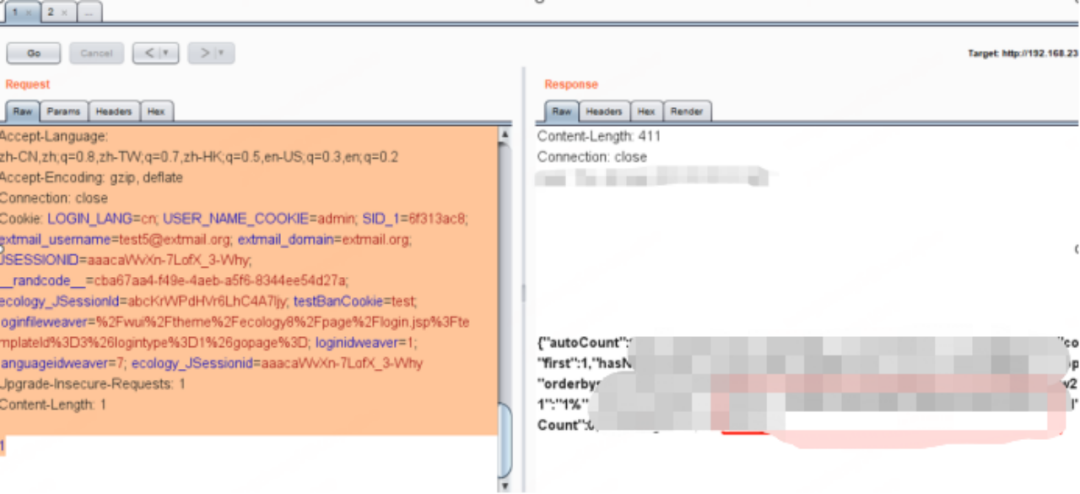Close Repeater tab 2
The width and height of the screenshot is (1080, 494).
pos(65,12)
